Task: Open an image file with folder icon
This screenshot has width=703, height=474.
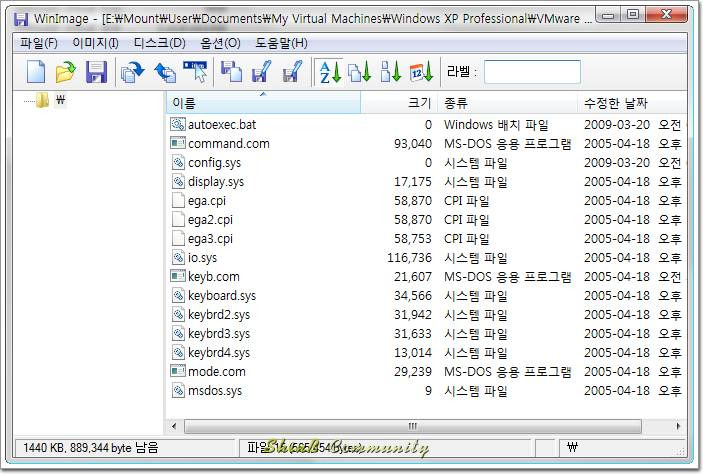Action: pyautogui.click(x=65, y=72)
